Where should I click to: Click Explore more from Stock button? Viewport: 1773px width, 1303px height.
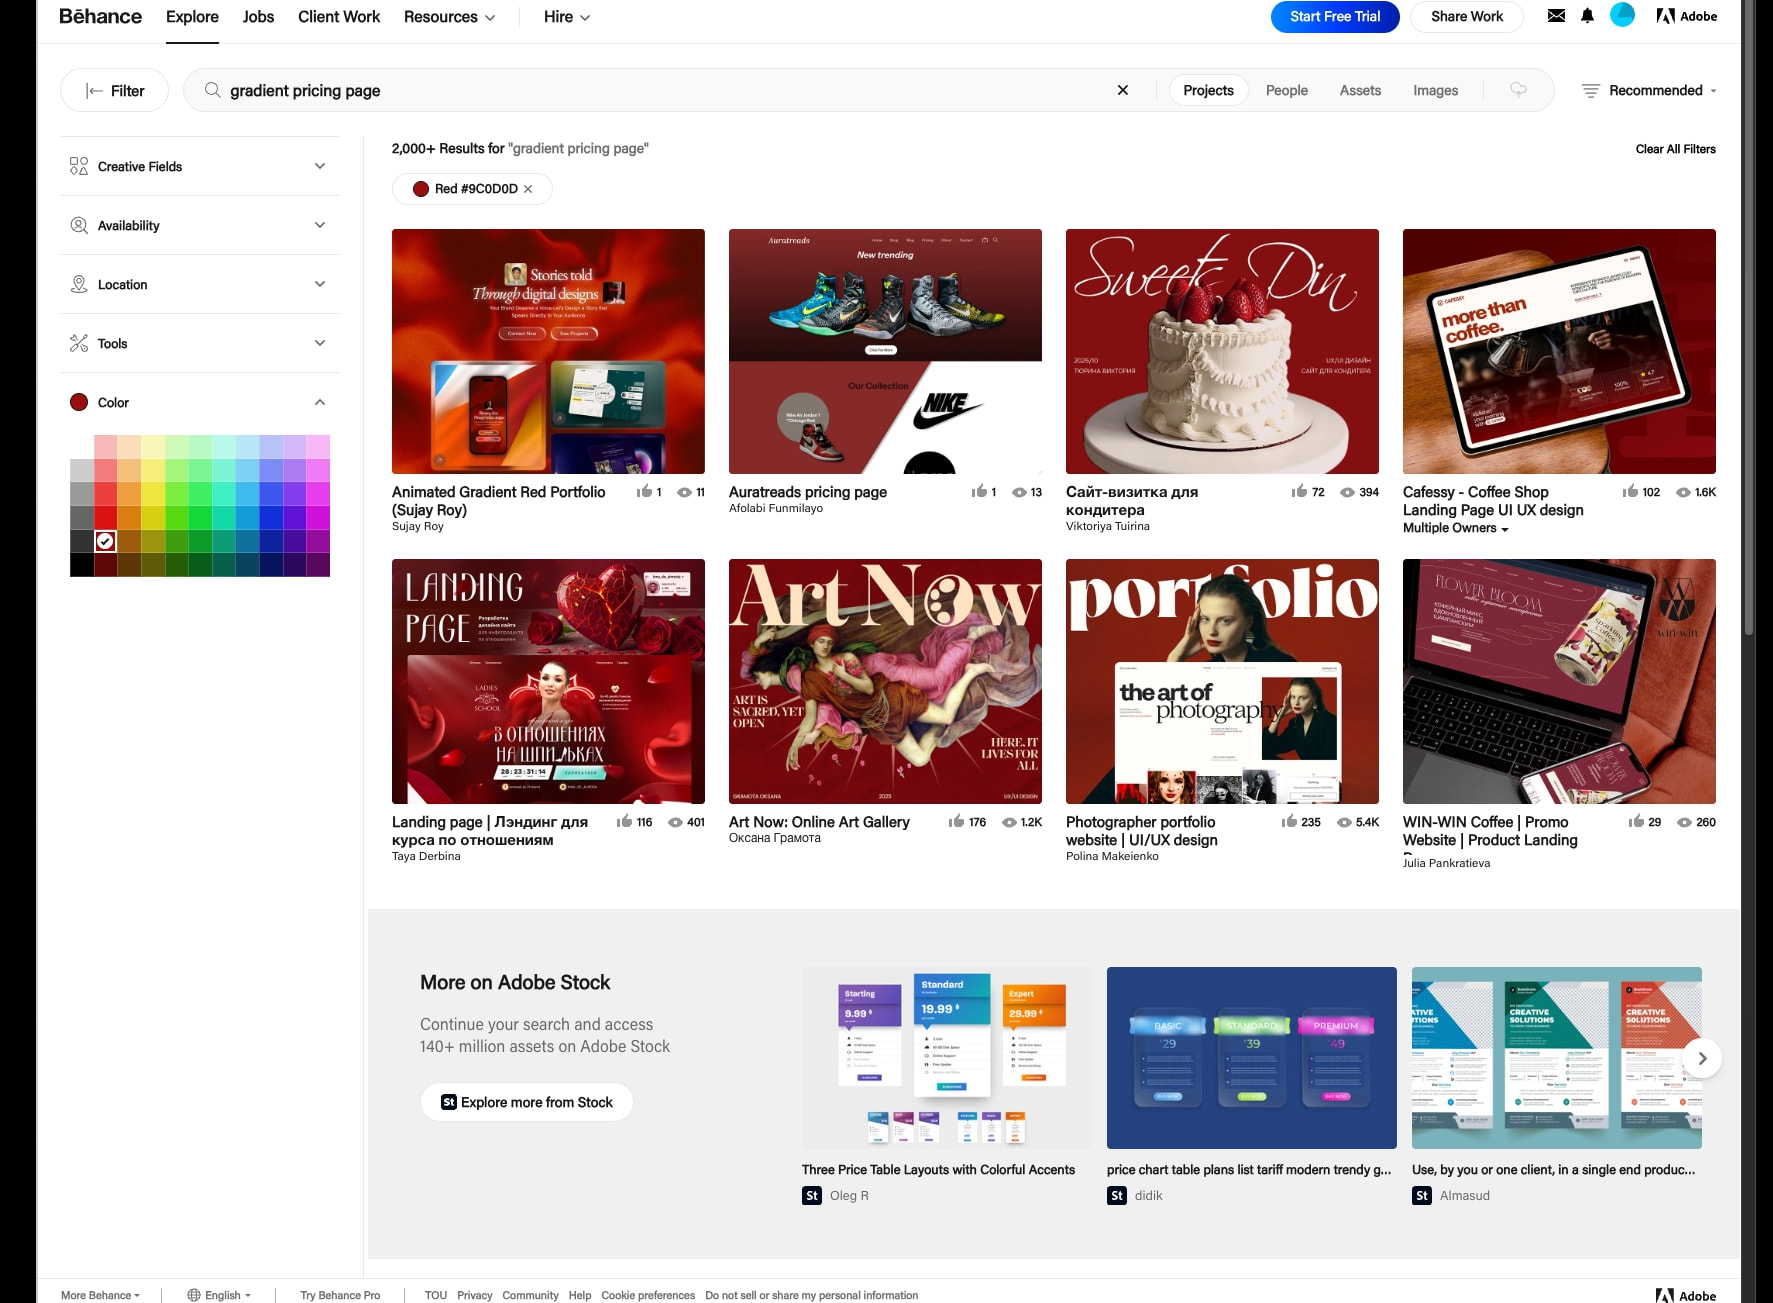coord(527,1102)
